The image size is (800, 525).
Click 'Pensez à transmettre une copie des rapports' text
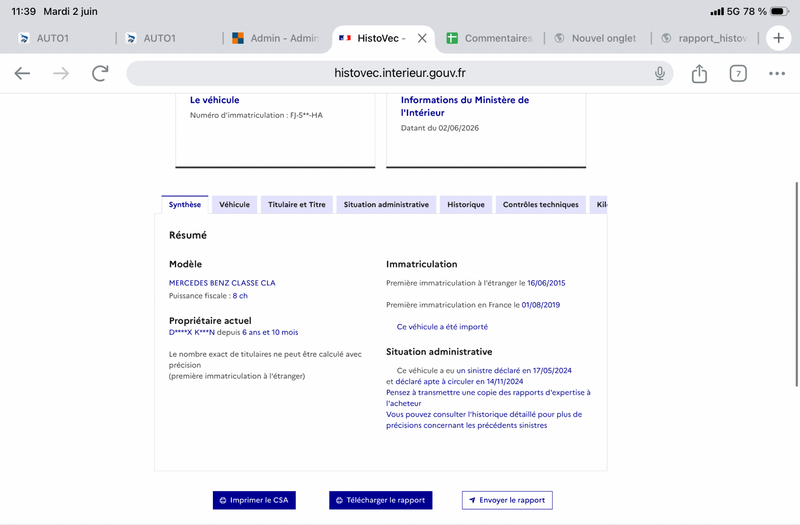pyautogui.click(x=488, y=397)
